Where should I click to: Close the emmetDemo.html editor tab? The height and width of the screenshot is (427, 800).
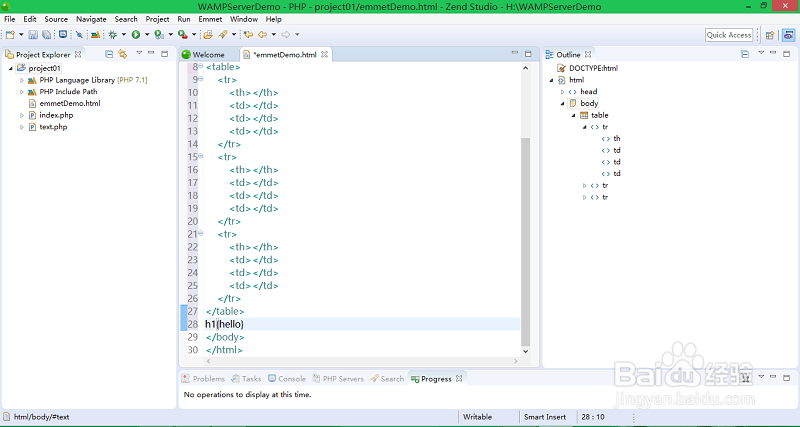[324, 54]
